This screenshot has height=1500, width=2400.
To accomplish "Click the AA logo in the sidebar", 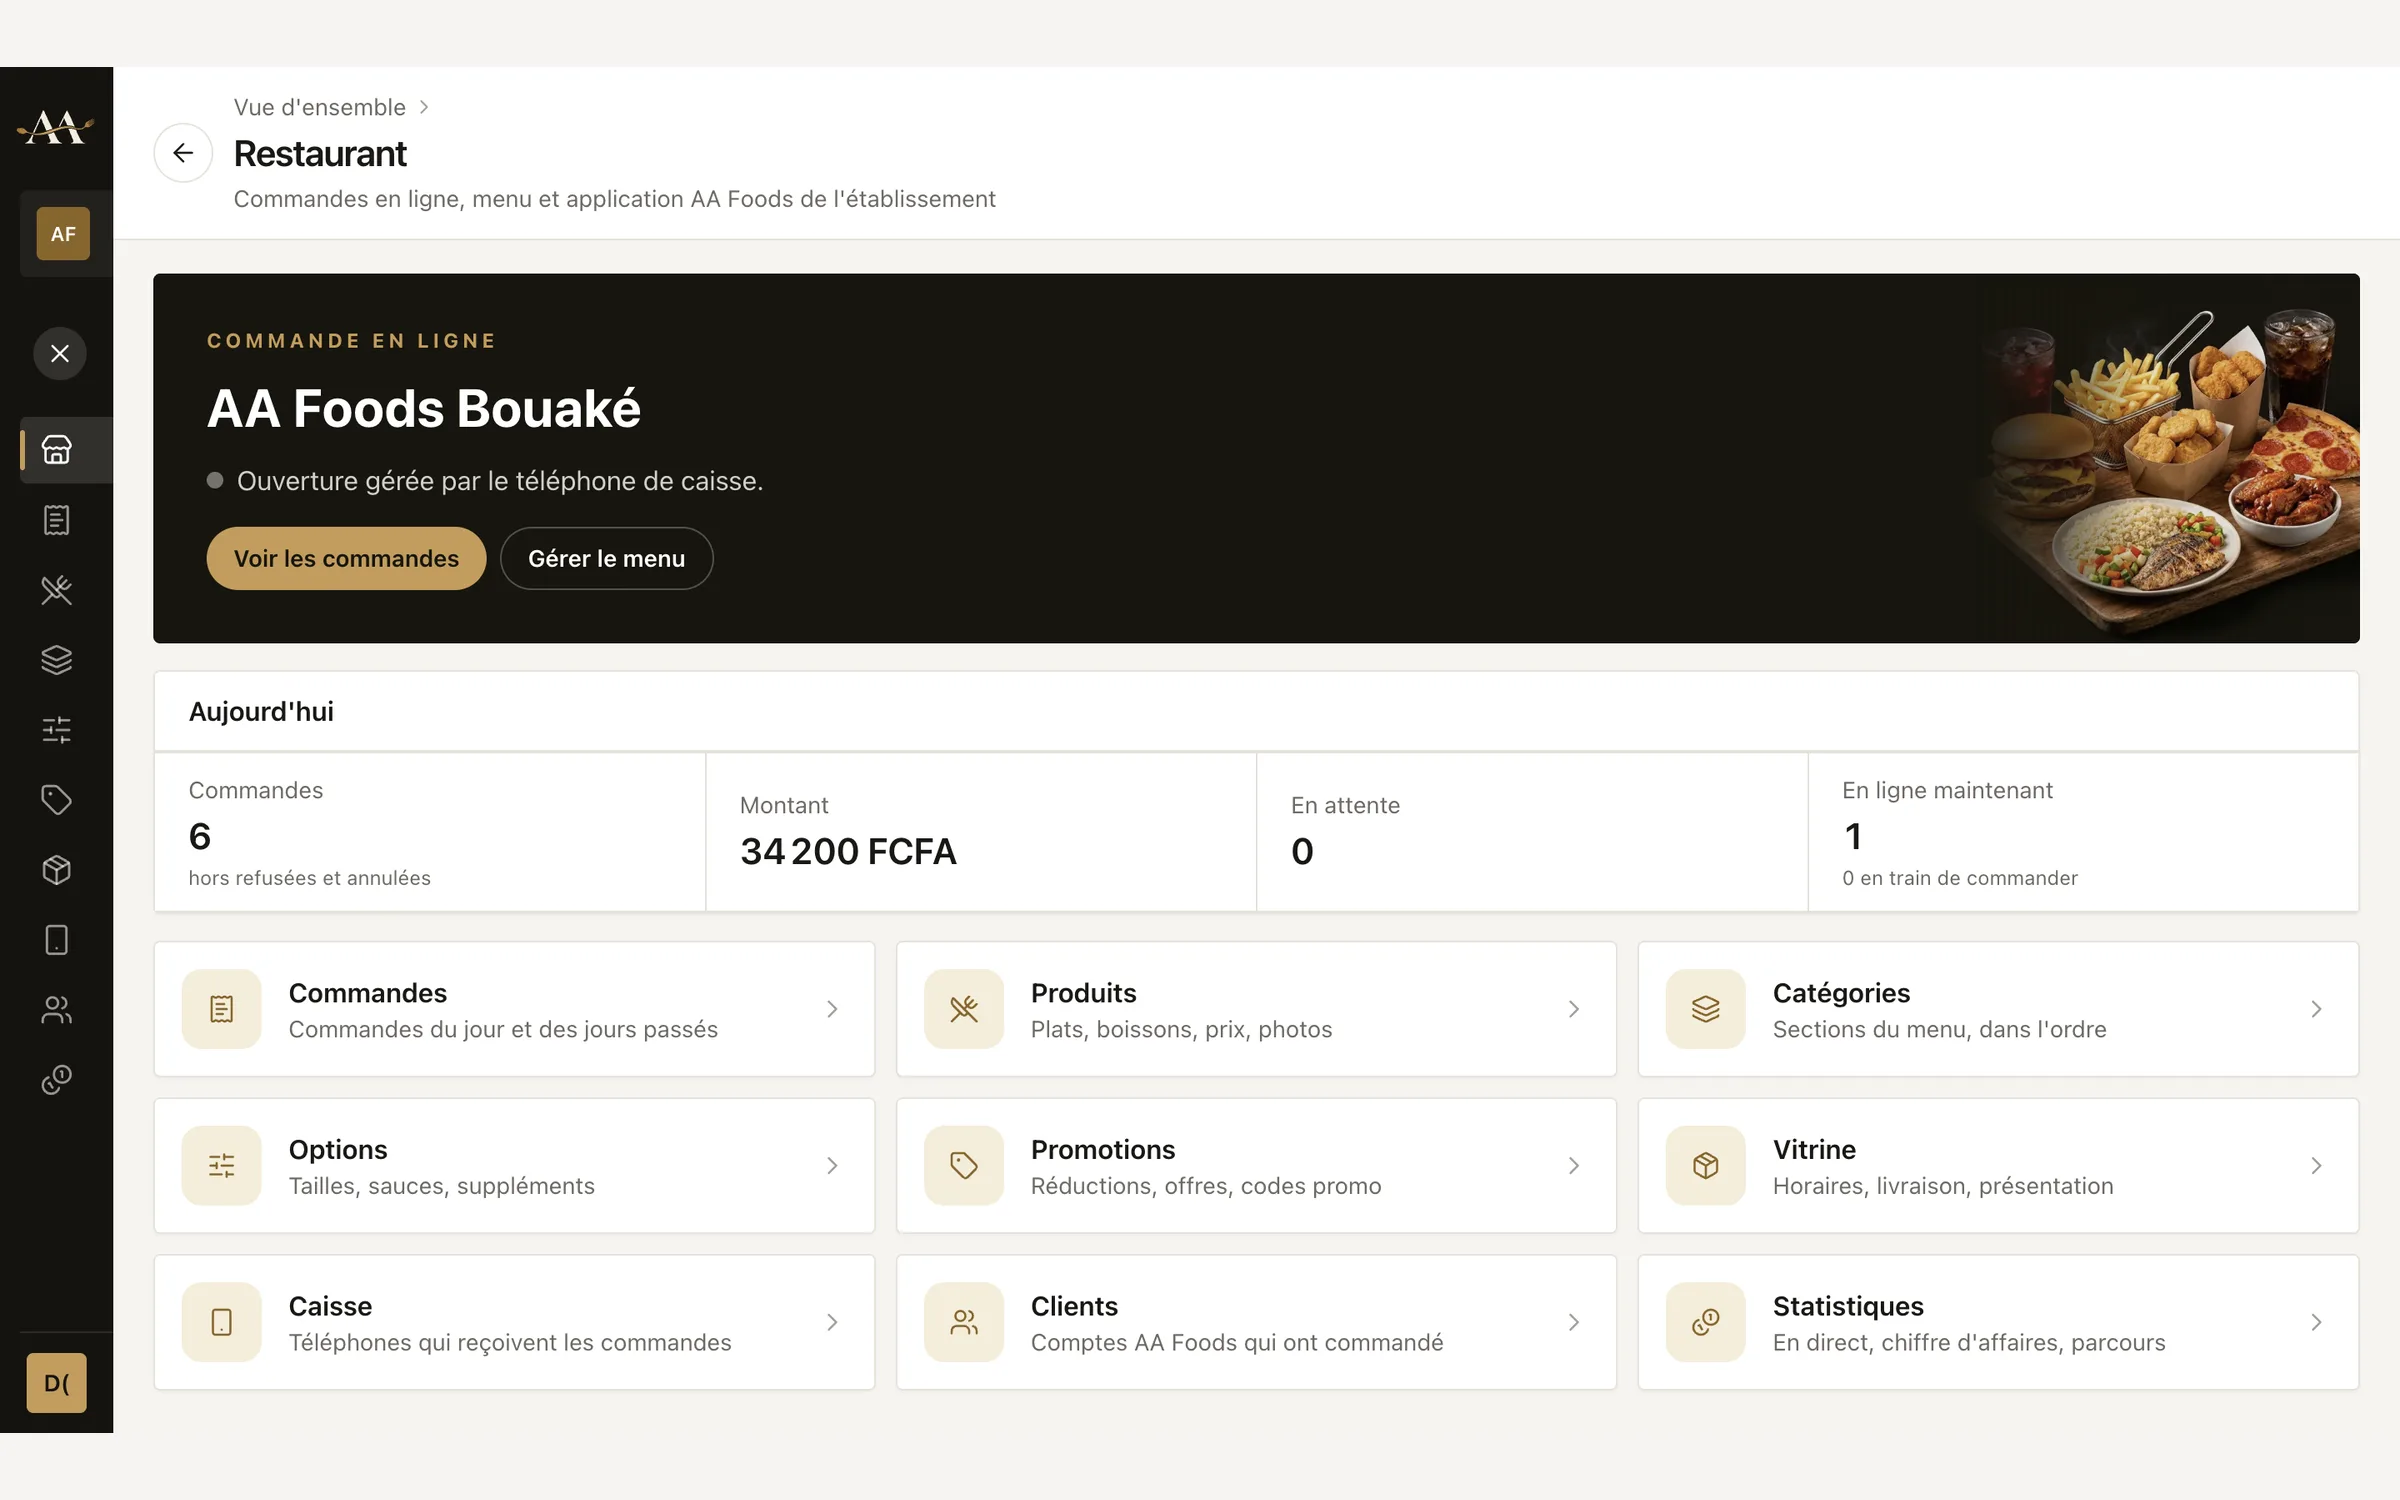I will point(56,128).
